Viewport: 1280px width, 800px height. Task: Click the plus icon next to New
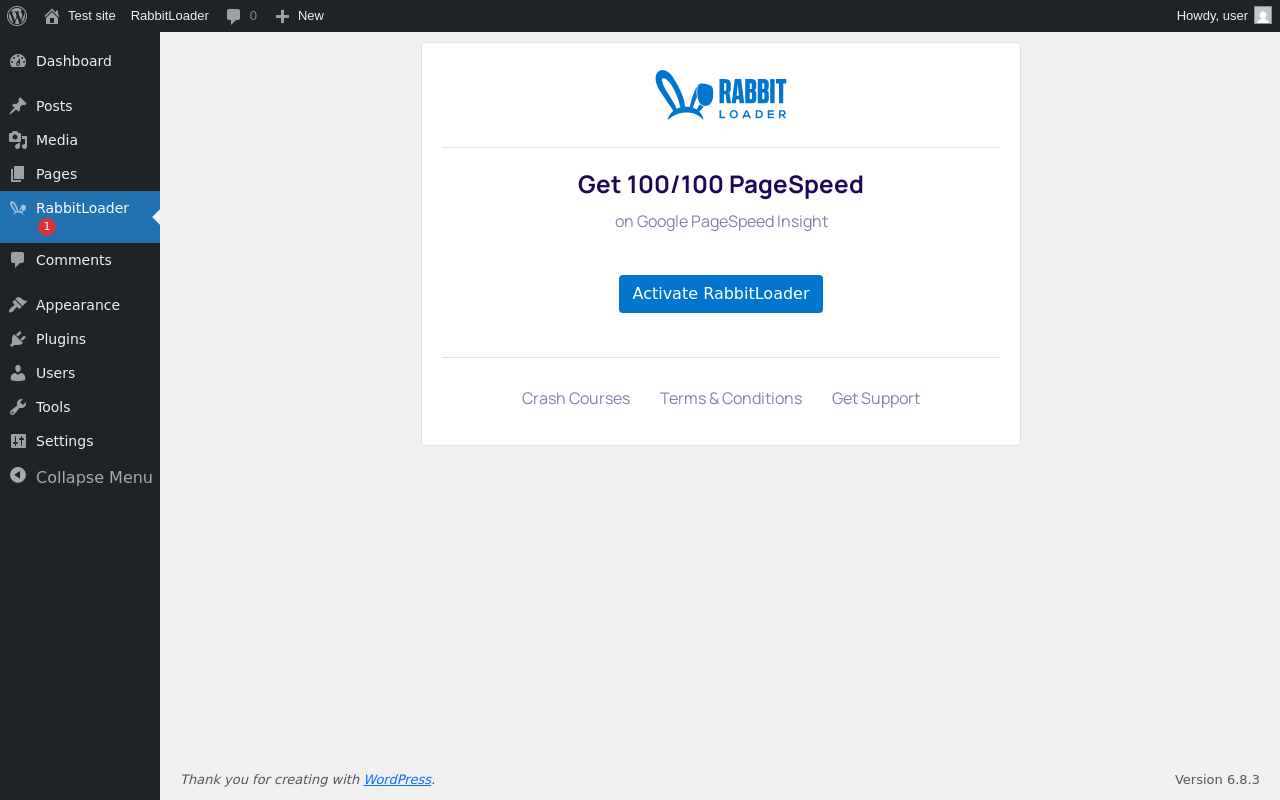click(x=282, y=16)
